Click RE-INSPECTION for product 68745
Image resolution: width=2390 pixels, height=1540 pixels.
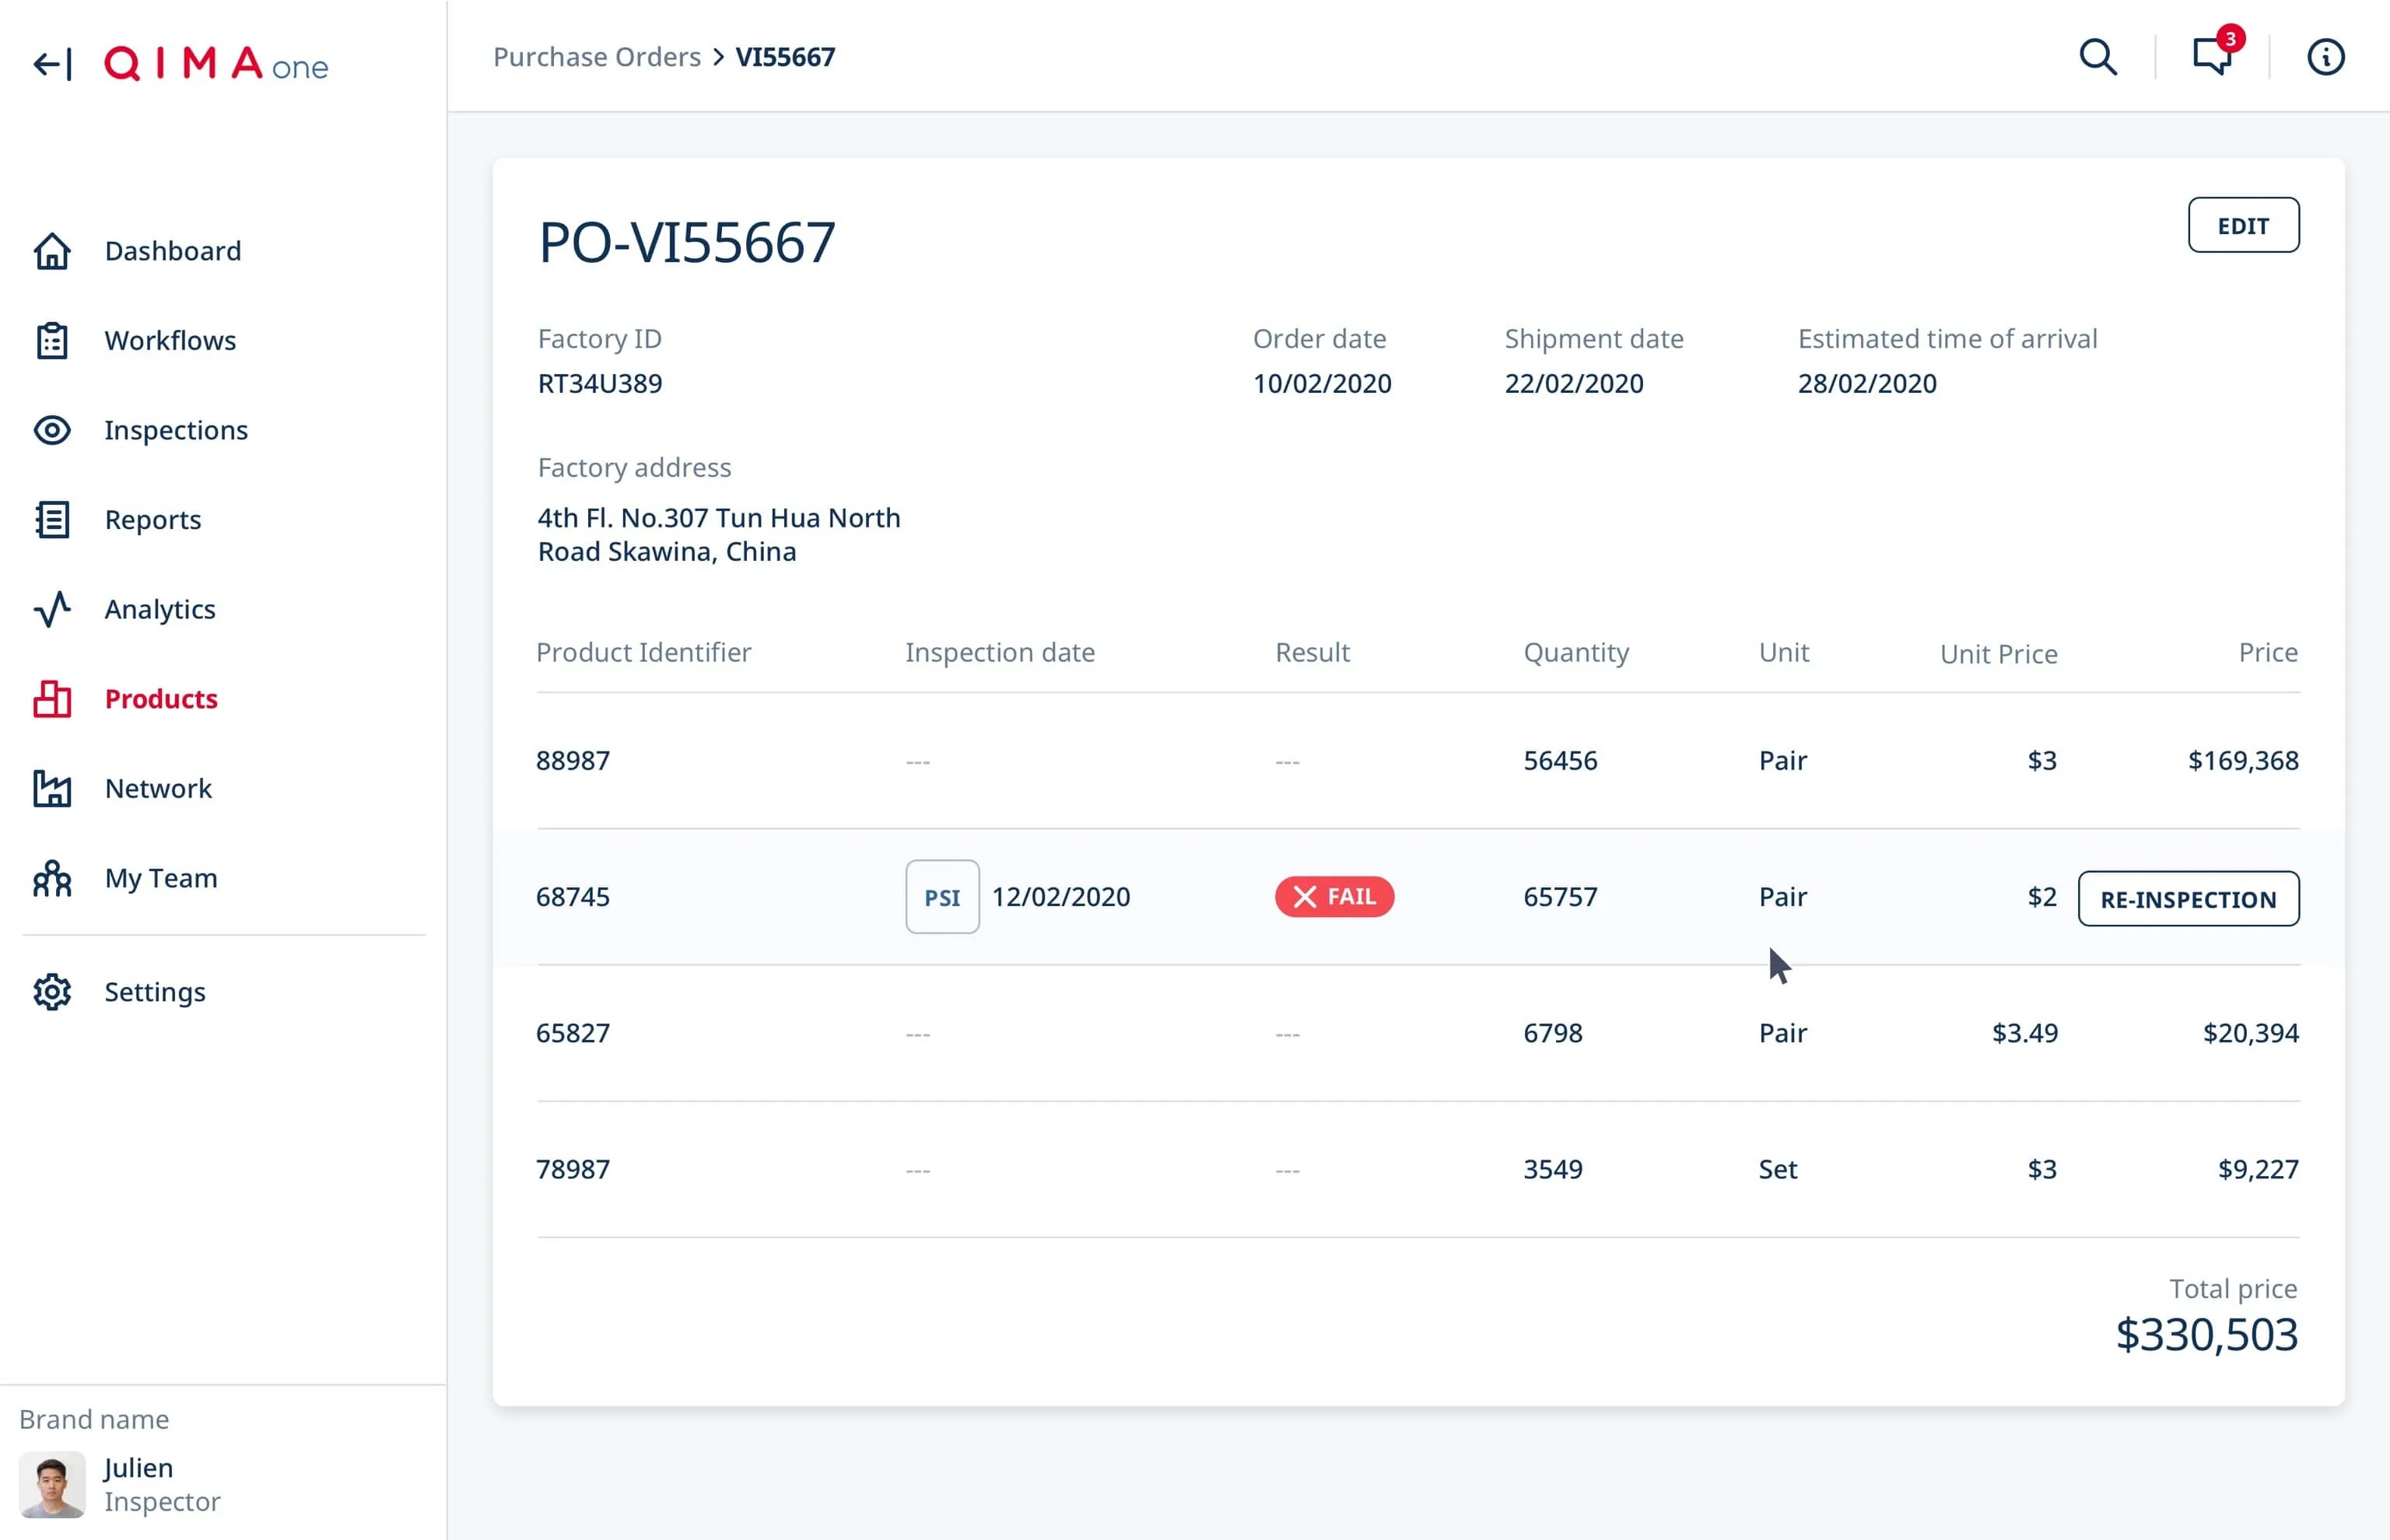pos(2187,899)
